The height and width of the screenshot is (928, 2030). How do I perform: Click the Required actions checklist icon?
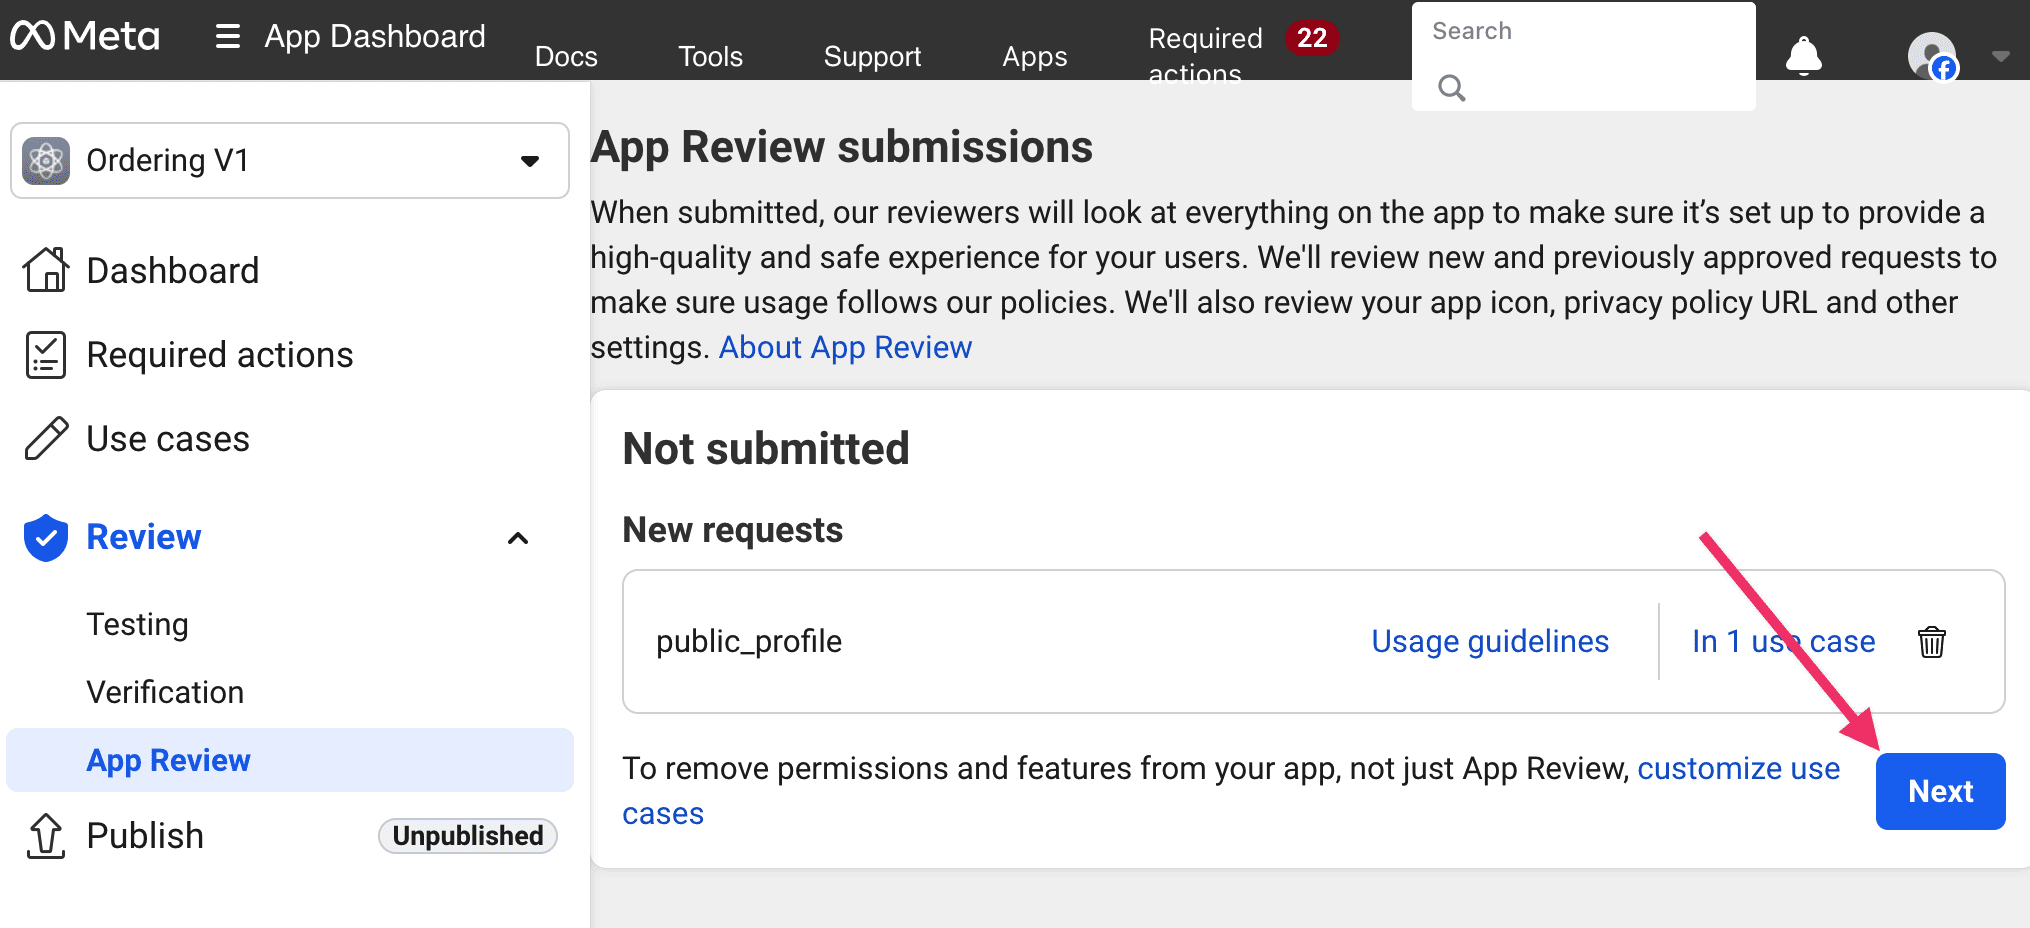(46, 355)
